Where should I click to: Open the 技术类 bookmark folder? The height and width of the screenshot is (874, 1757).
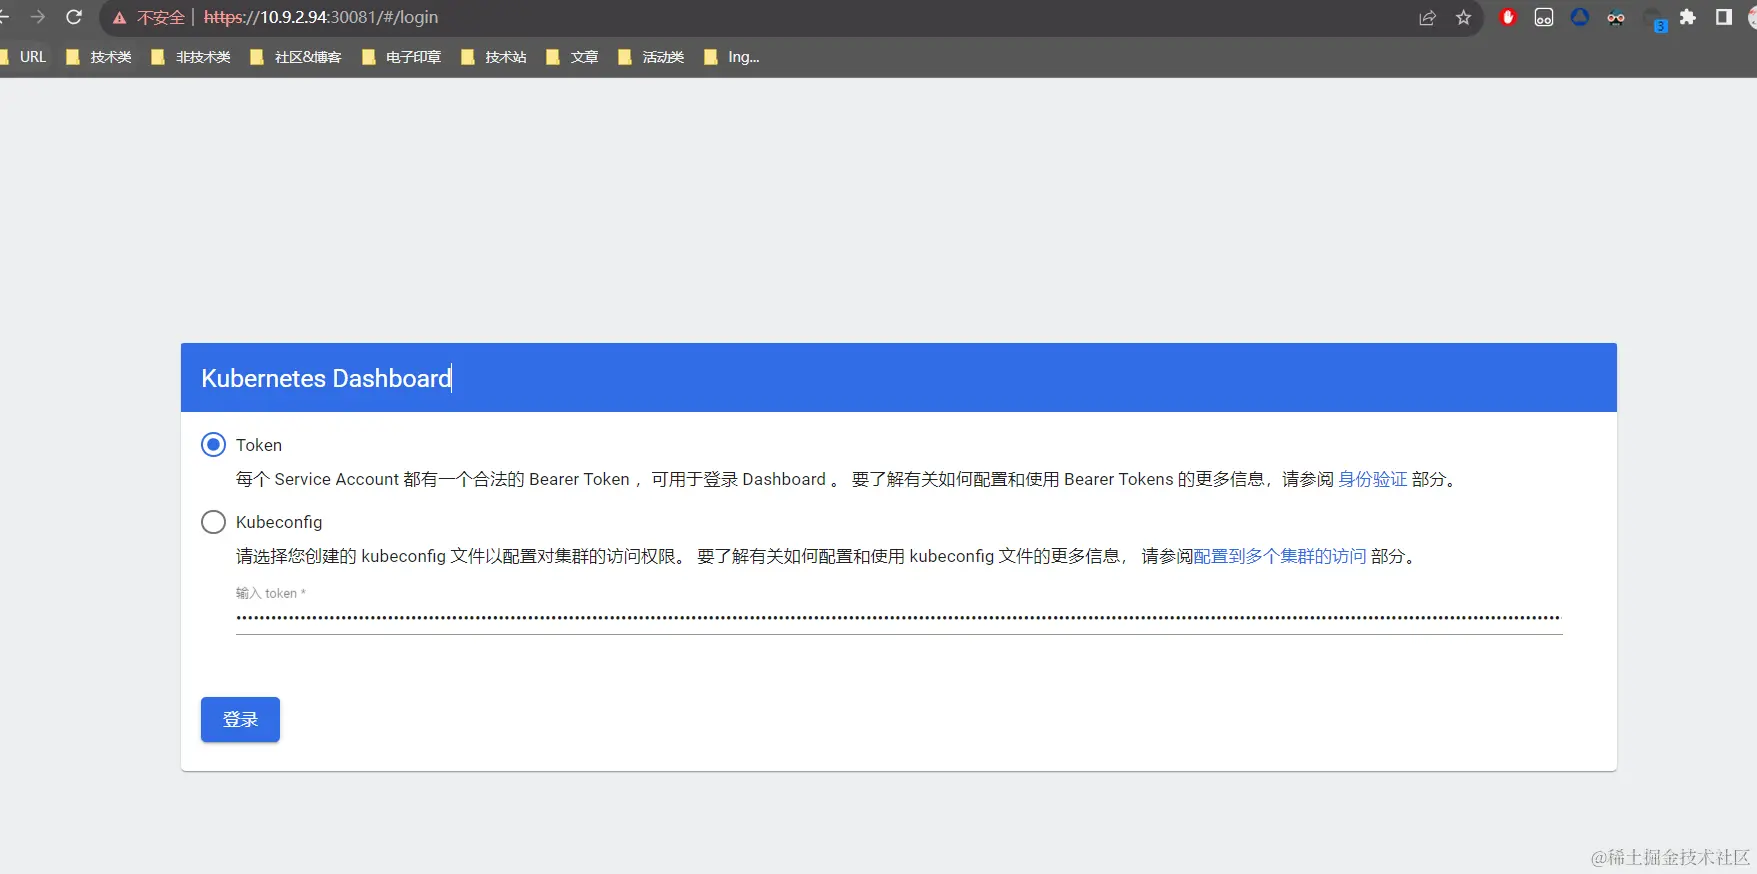click(98, 57)
